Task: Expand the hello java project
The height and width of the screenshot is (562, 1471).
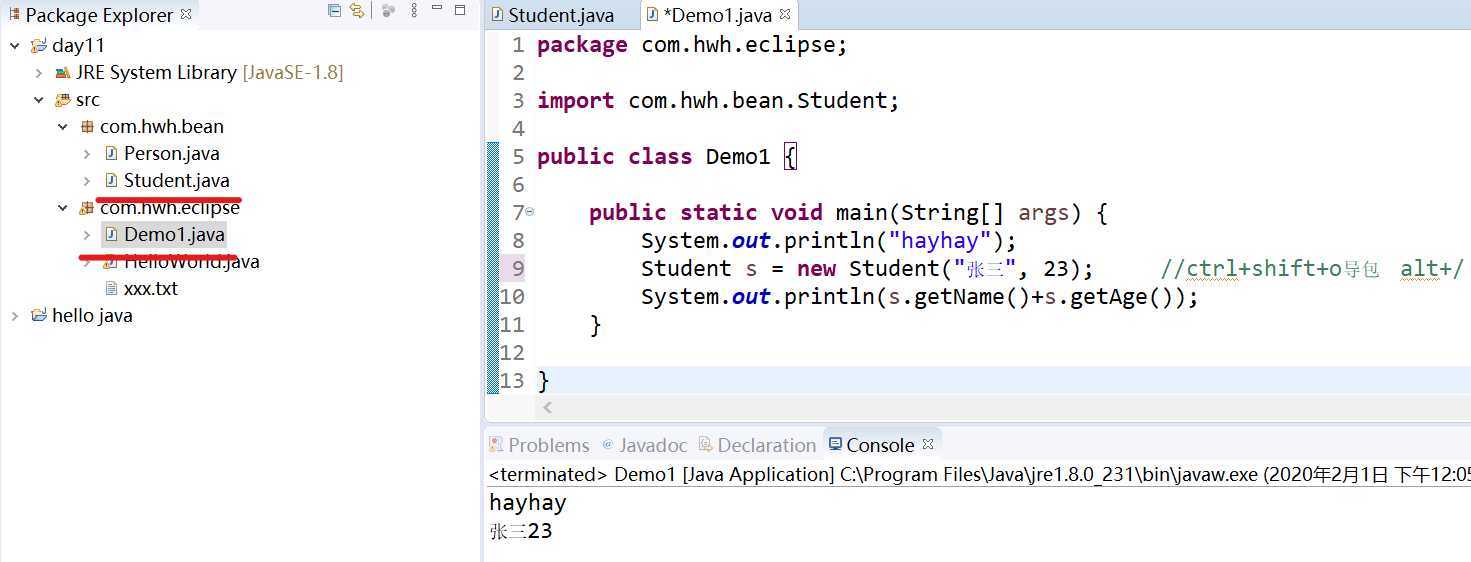Action: [x=15, y=316]
